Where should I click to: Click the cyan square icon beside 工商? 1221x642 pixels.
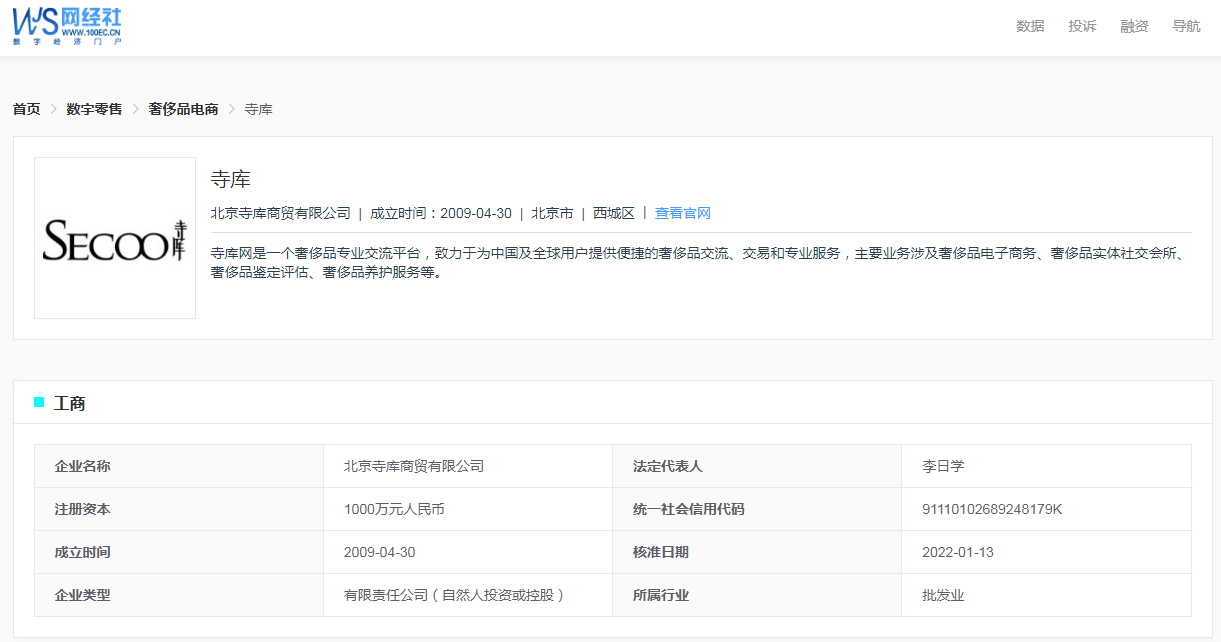tap(39, 402)
